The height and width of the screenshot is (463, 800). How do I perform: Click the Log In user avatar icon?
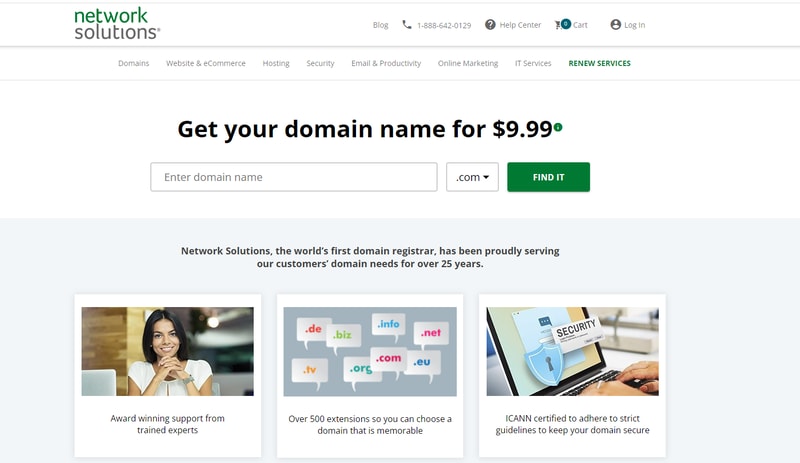[616, 25]
